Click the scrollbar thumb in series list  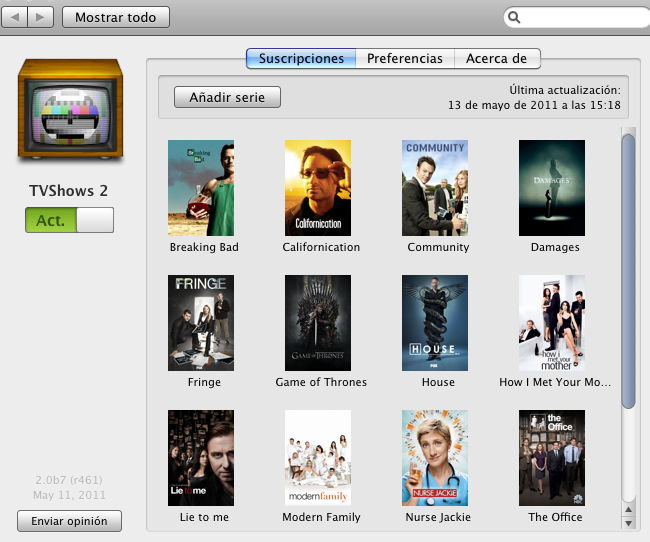(628, 271)
